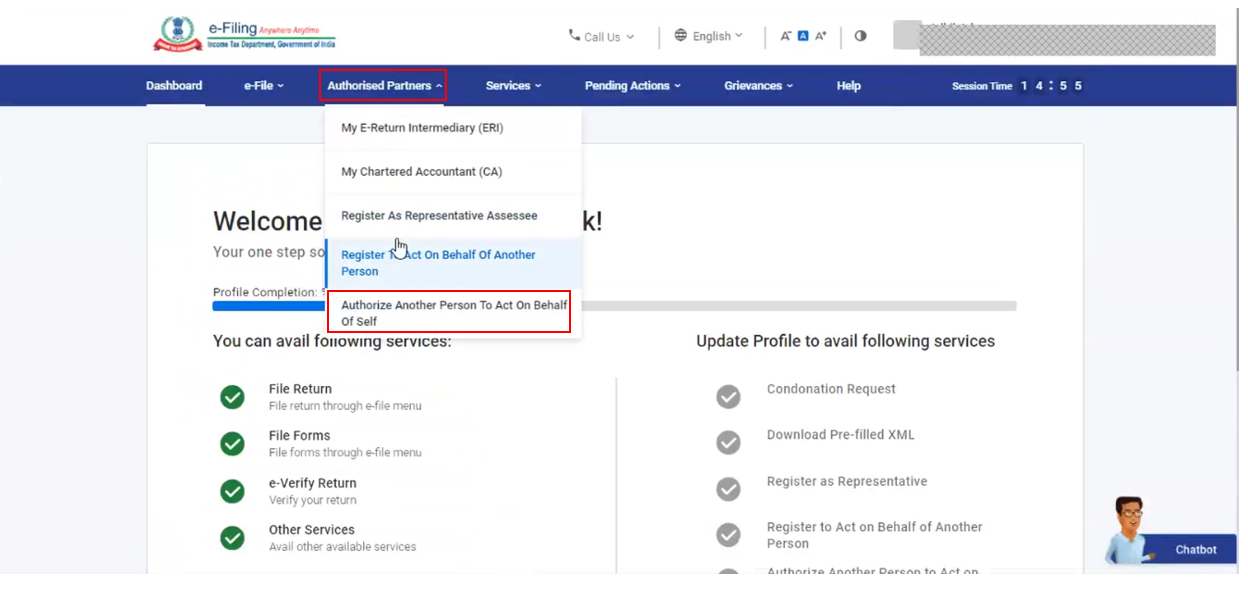Reset to default font size icon
The height and width of the screenshot is (596, 1248).
[803, 36]
